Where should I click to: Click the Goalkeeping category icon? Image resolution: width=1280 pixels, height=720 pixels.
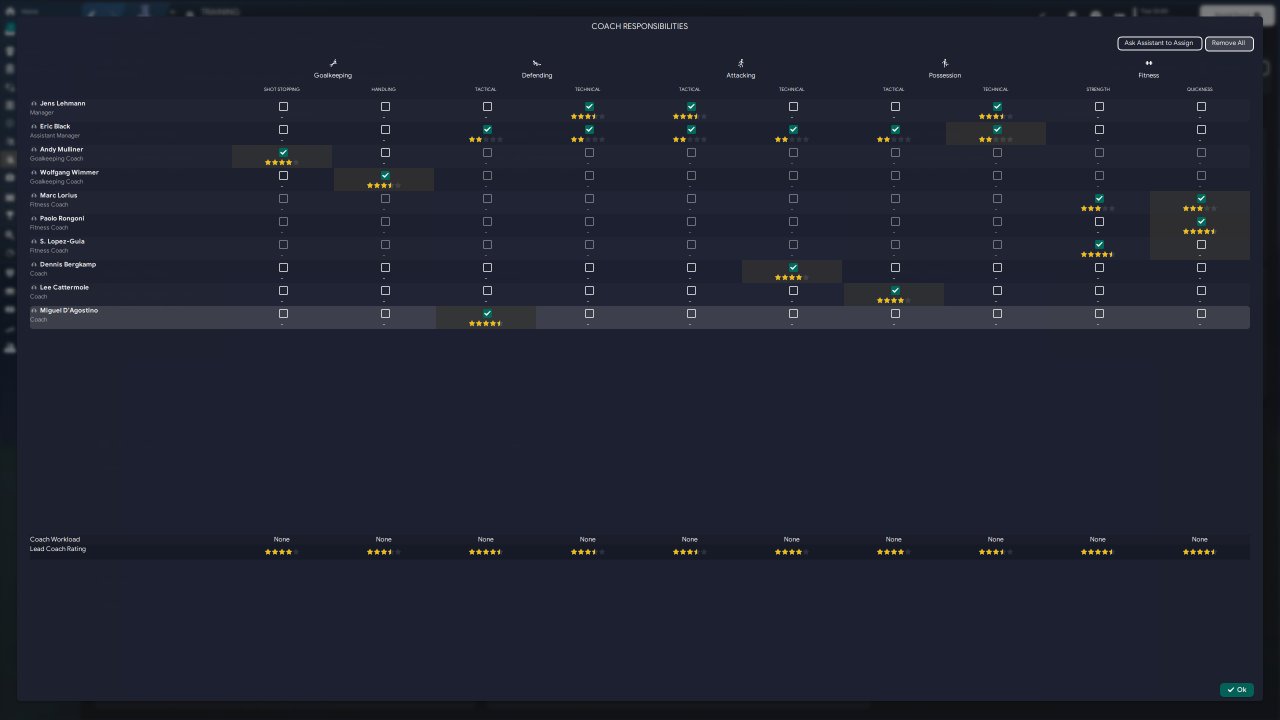click(x=333, y=63)
